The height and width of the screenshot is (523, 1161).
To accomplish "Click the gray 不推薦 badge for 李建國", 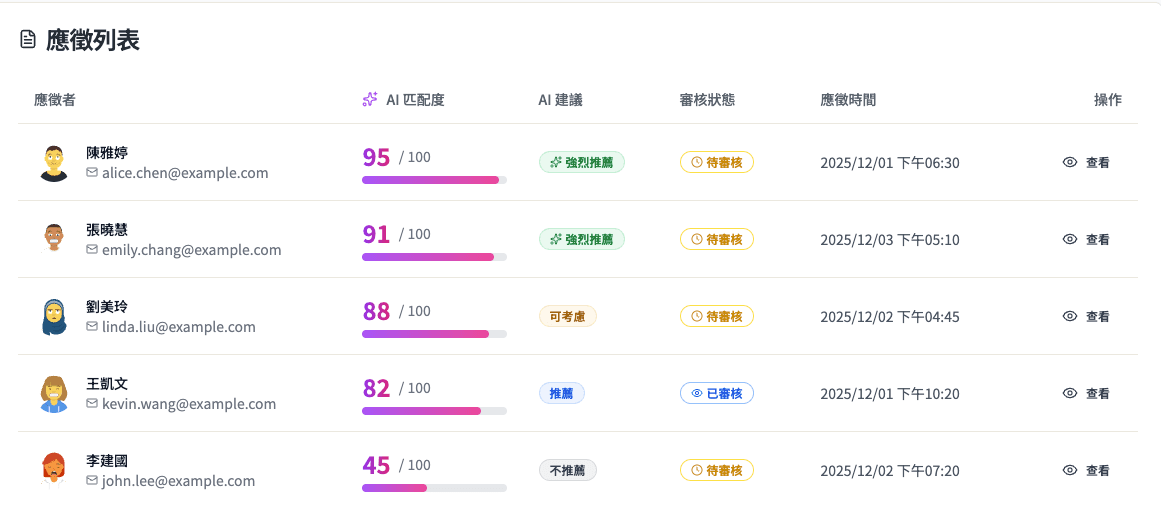I will coord(568,470).
